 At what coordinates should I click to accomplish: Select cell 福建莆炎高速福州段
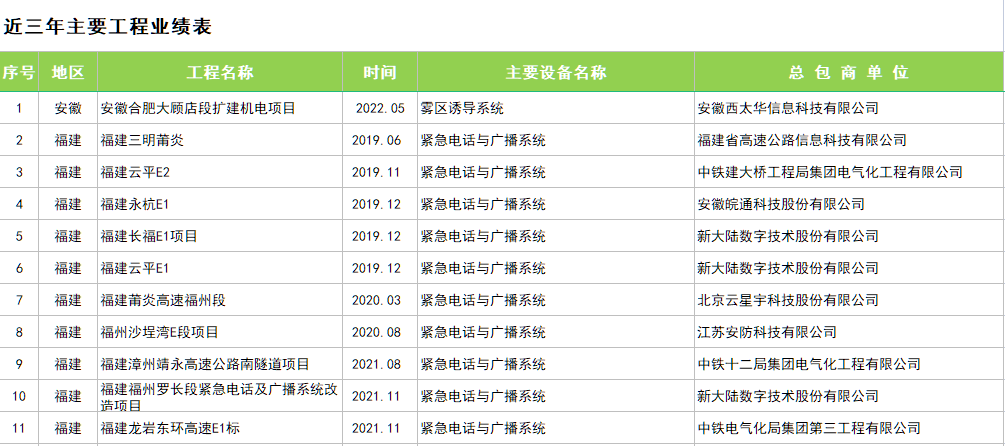click(220, 300)
